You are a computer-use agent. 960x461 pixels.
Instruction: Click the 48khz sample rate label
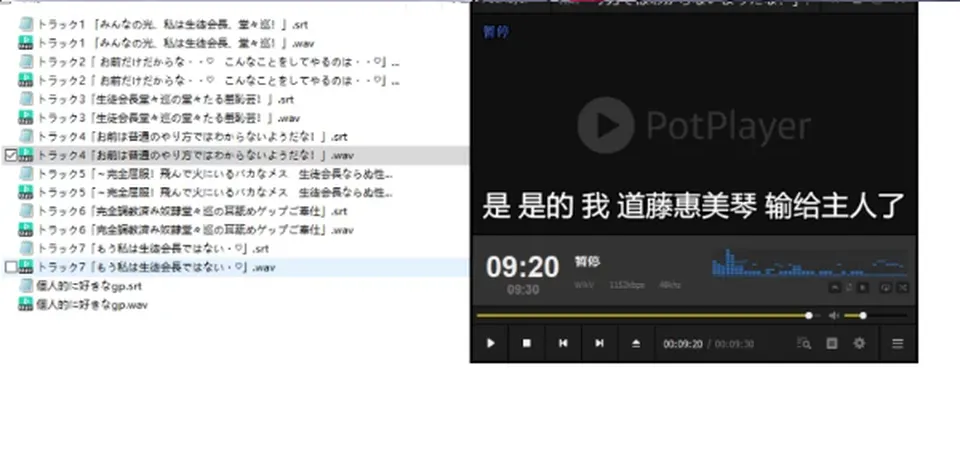click(x=670, y=285)
